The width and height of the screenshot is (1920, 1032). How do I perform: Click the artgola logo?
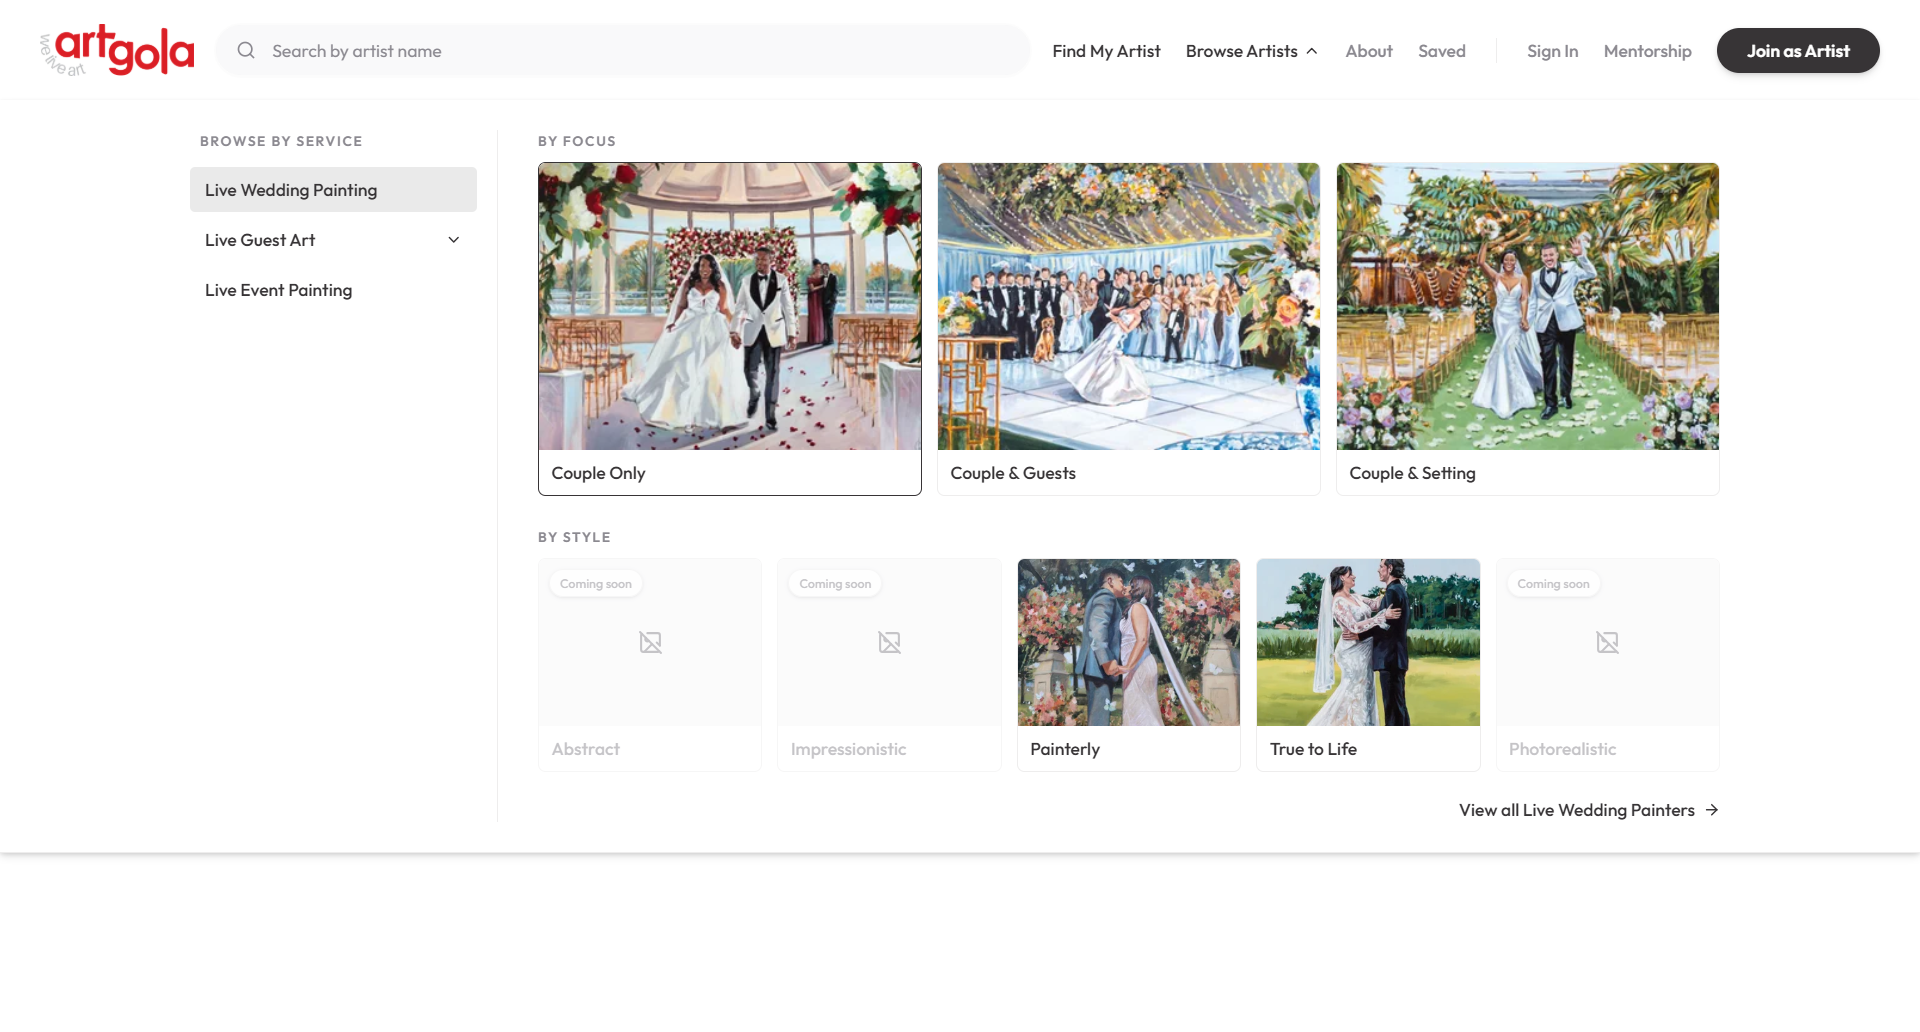coord(117,50)
